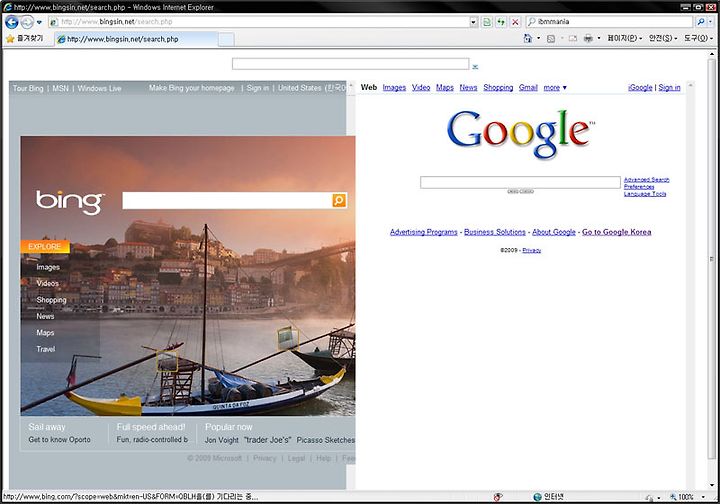Click the Print icon

pyautogui.click(x=588, y=39)
